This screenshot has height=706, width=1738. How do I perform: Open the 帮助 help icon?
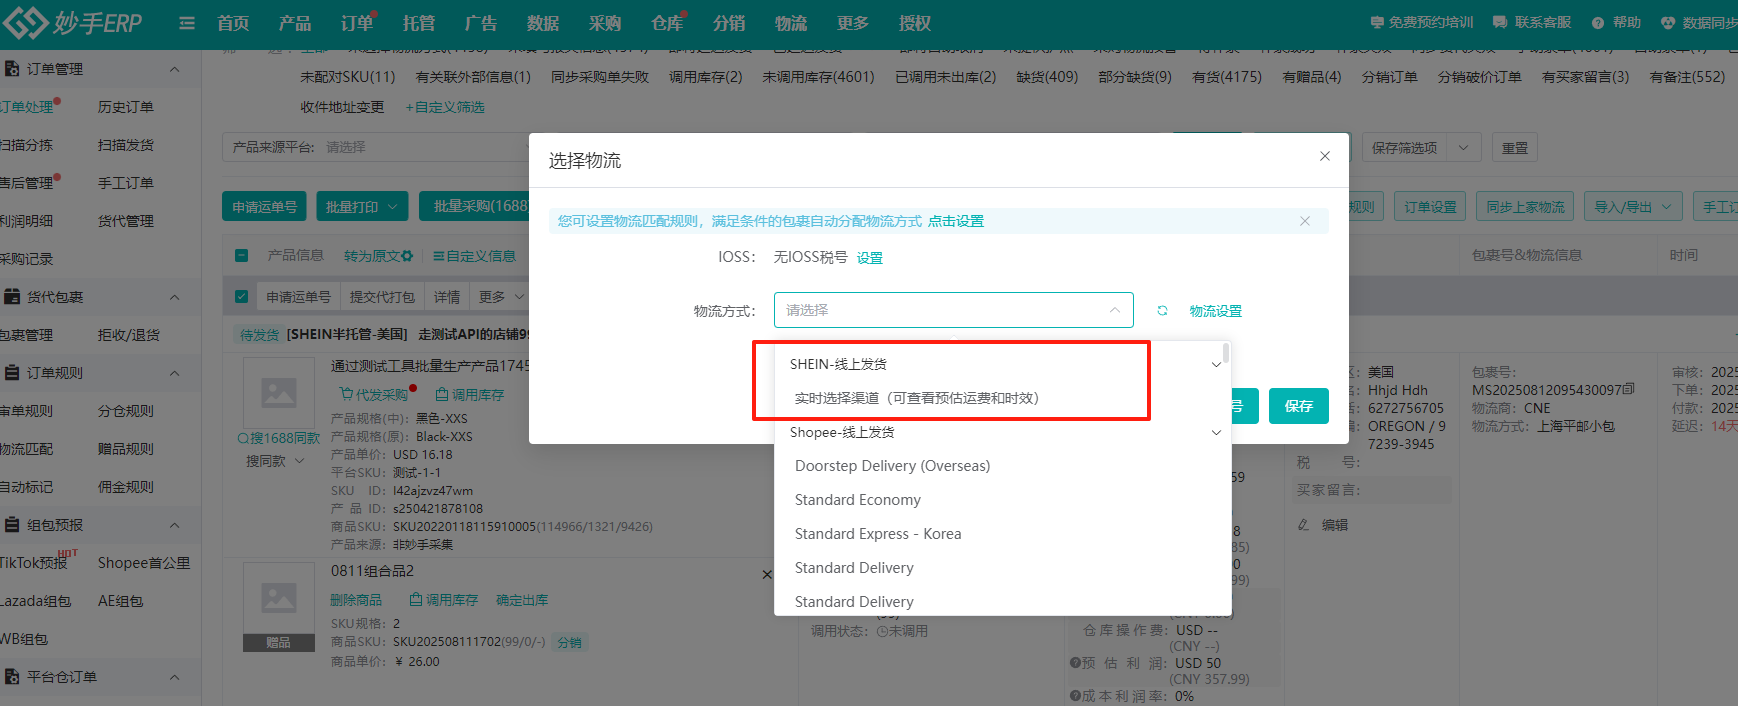coord(1616,22)
